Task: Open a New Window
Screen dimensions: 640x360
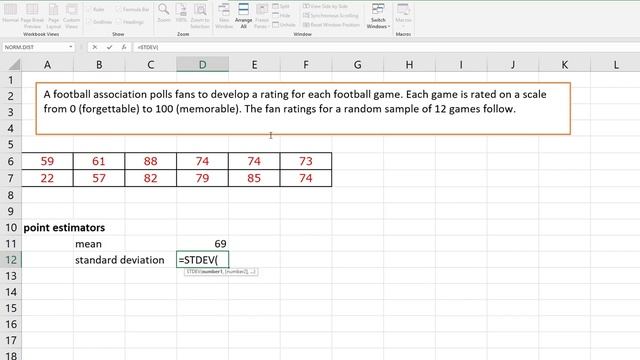Action: coord(224,16)
